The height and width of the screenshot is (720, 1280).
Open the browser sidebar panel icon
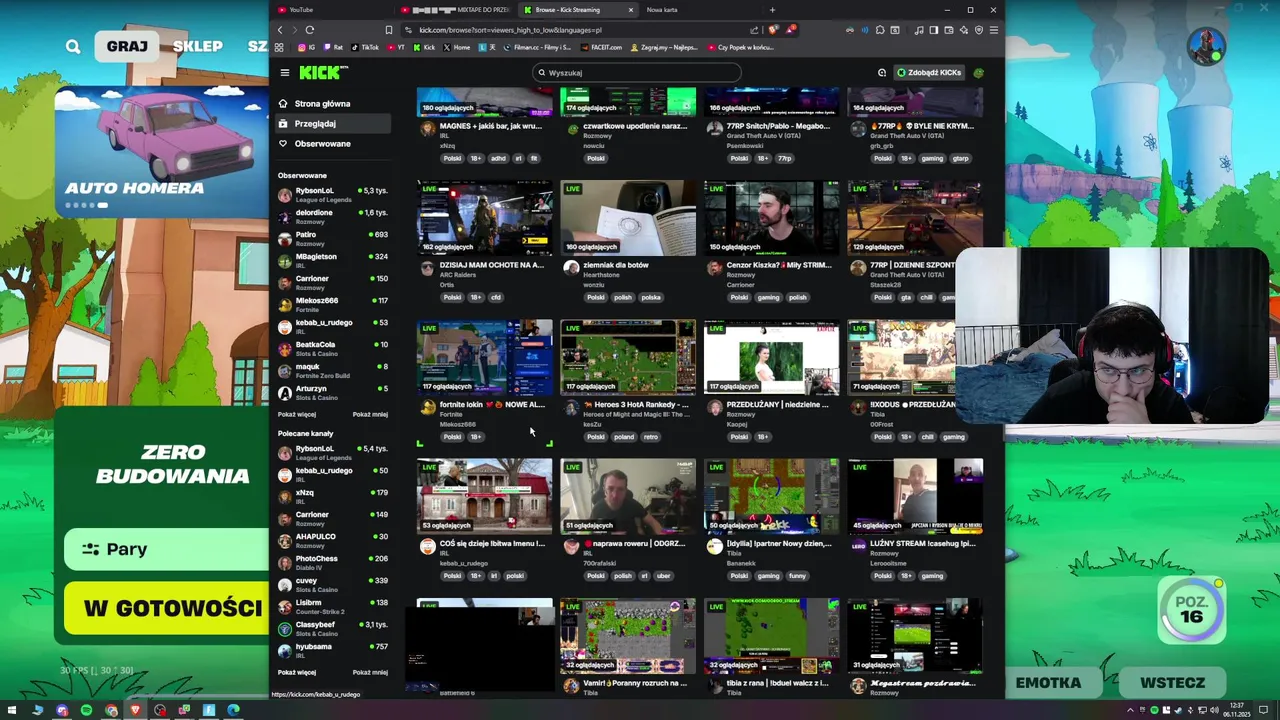pos(933,30)
